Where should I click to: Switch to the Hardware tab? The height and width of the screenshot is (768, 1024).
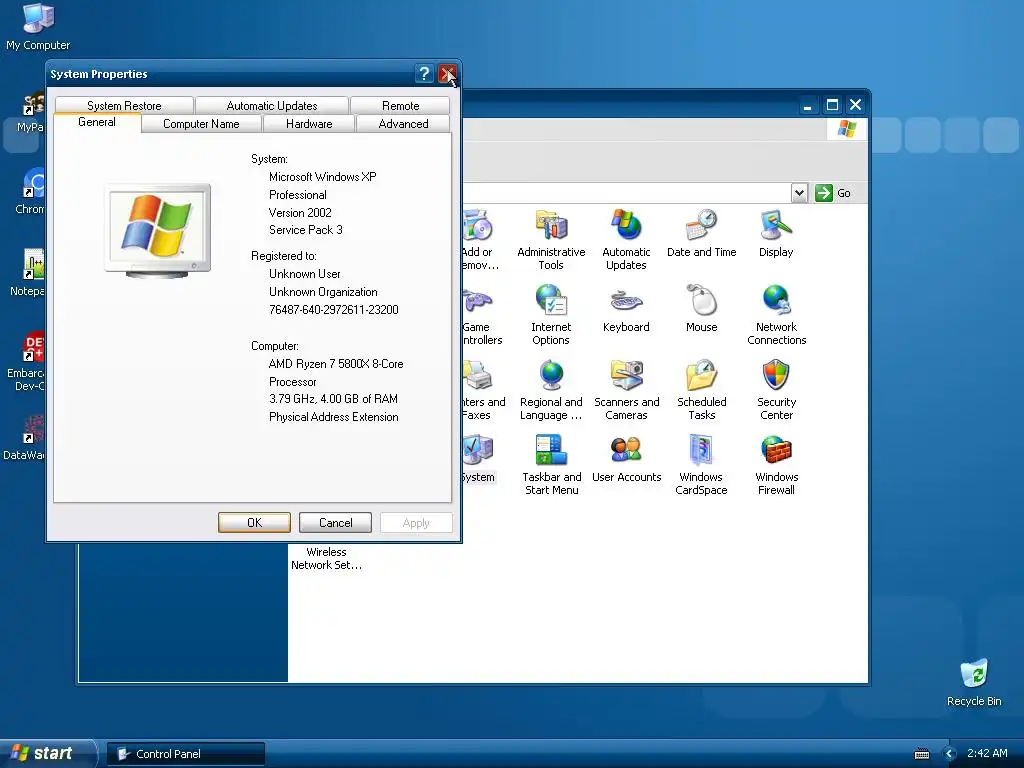[309, 123]
